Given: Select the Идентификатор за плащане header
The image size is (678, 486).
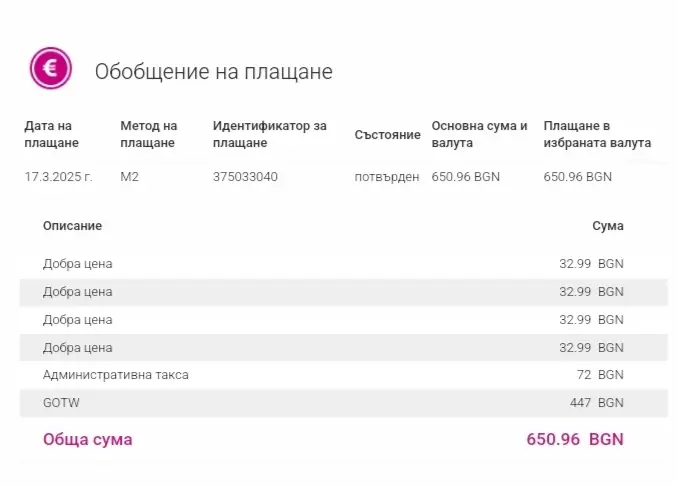Looking at the screenshot, I should 269,134.
